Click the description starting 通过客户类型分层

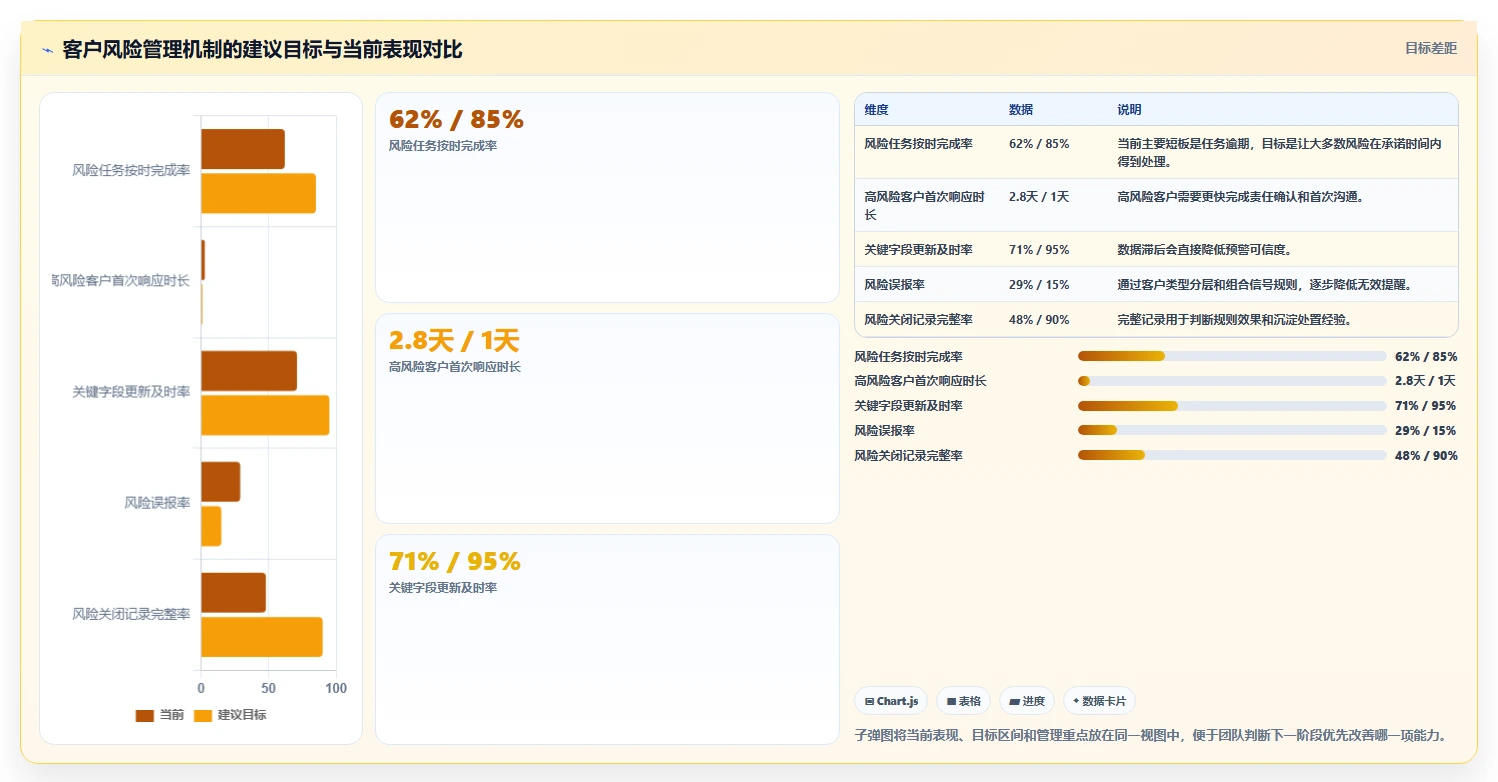coord(1265,285)
